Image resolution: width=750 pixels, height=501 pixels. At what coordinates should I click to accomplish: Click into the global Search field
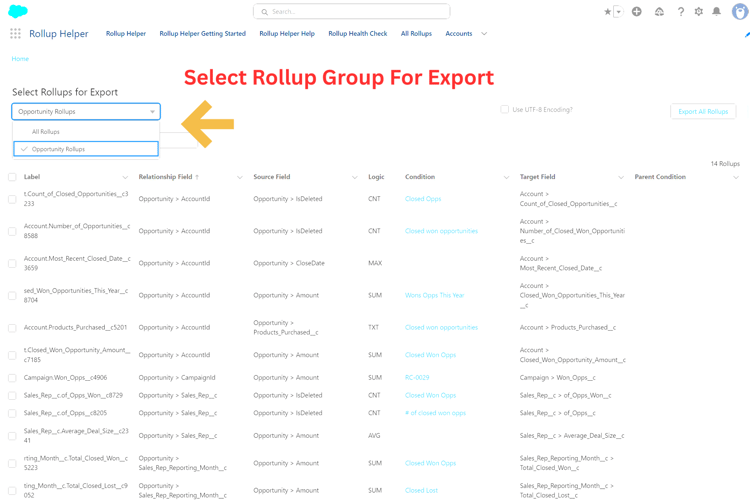(352, 11)
